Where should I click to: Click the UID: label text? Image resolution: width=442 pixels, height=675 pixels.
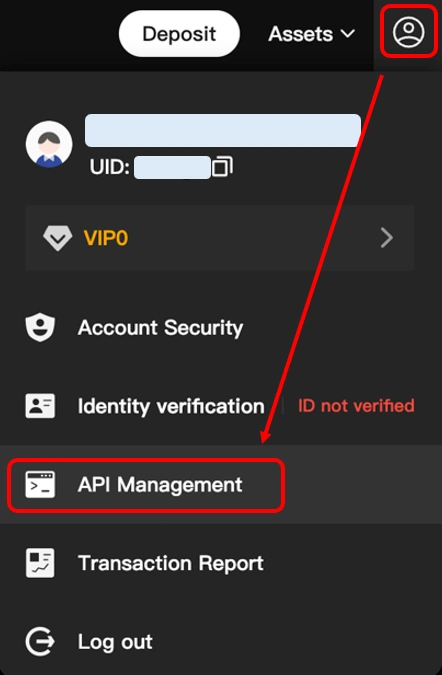[109, 167]
